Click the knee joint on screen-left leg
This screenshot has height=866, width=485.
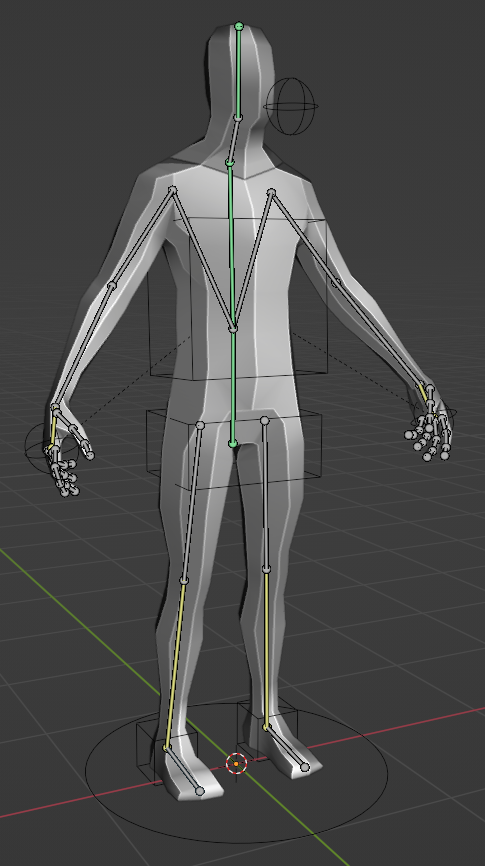tap(184, 580)
